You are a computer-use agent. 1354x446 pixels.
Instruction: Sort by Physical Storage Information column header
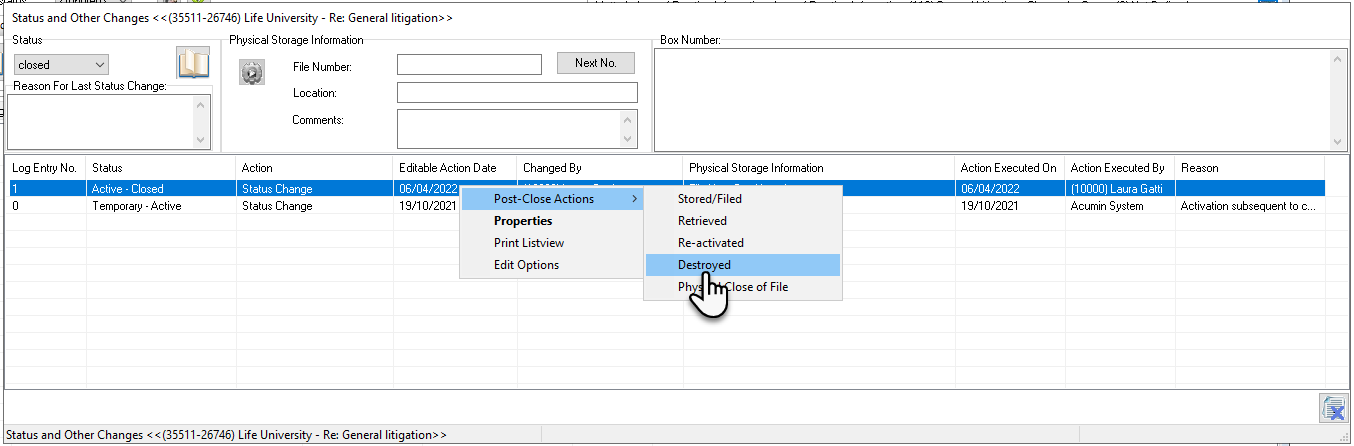tap(819, 168)
